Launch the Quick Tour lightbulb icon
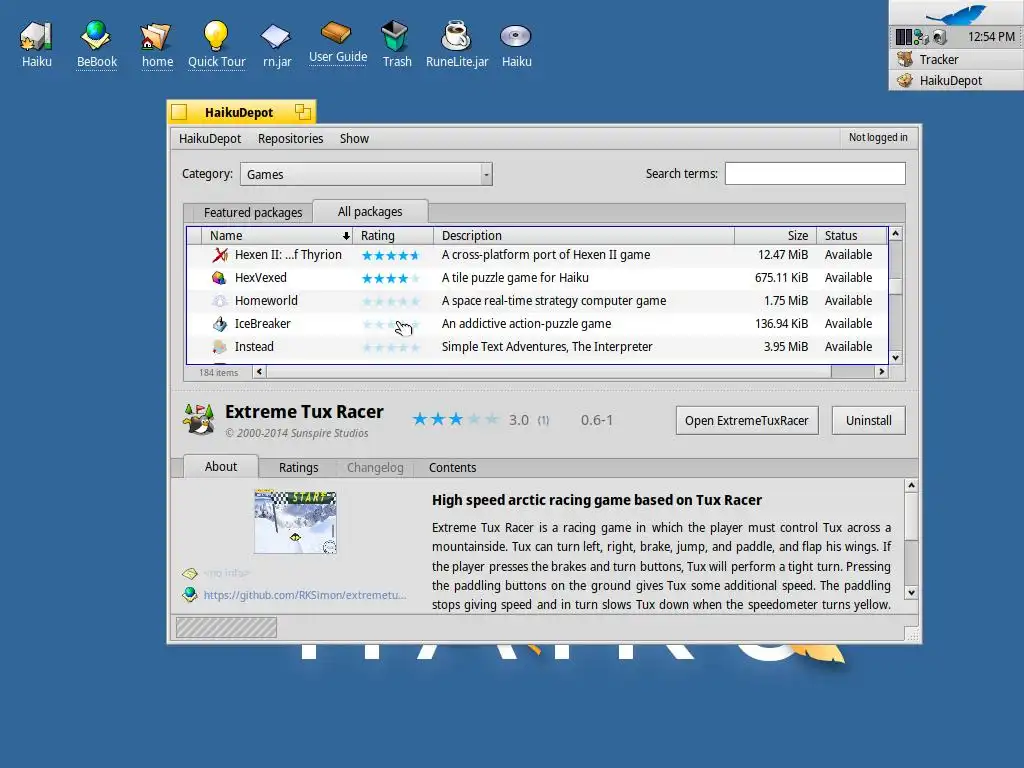The image size is (1024, 768). (x=216, y=36)
